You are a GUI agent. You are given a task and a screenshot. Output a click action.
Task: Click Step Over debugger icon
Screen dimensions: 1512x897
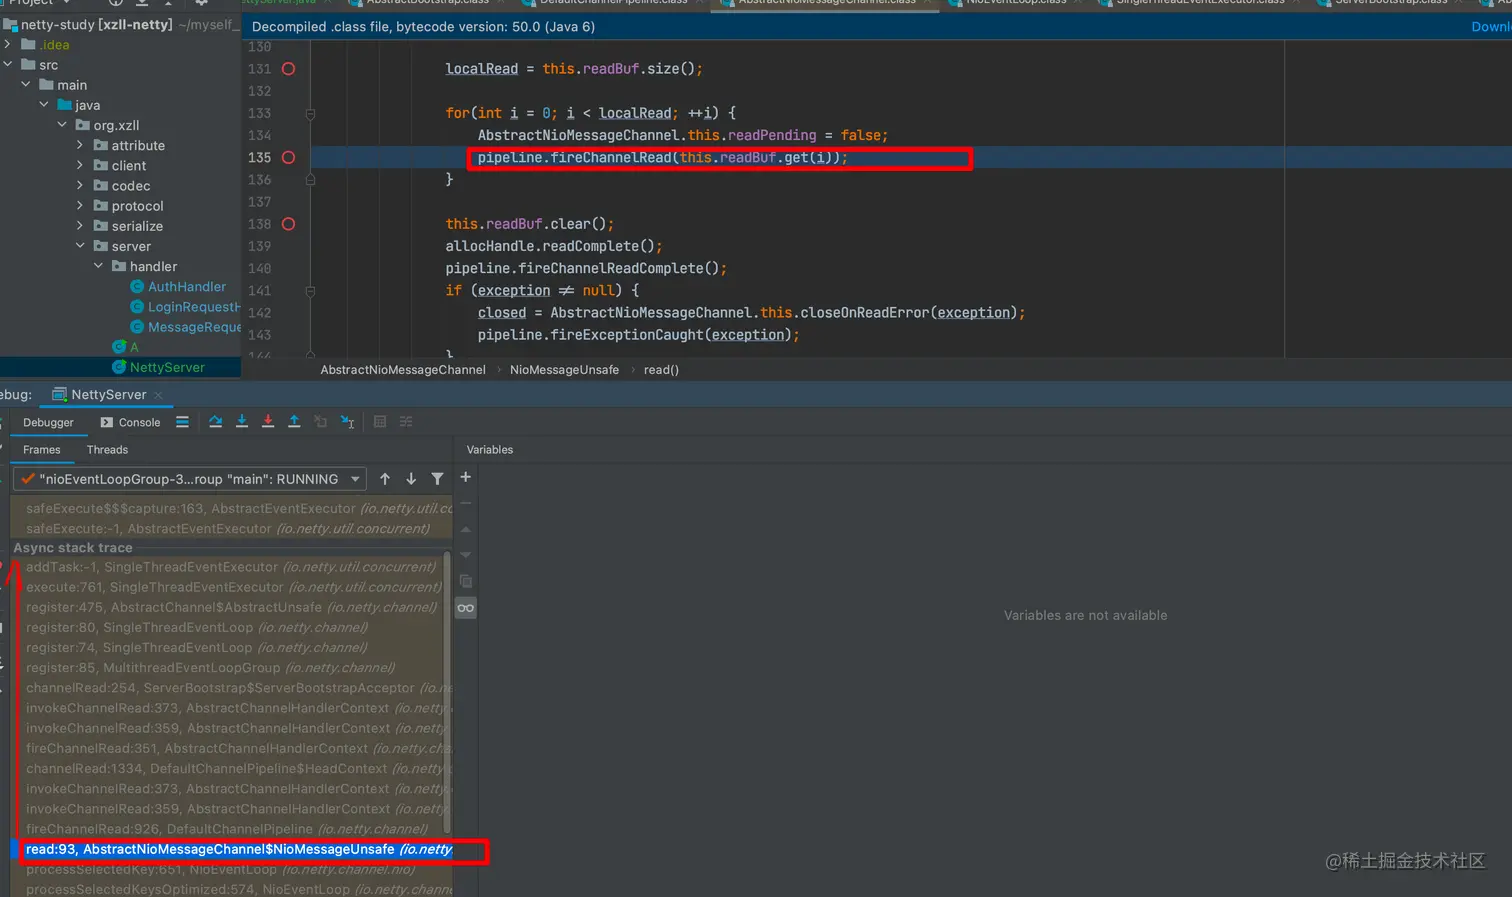pyautogui.click(x=215, y=422)
